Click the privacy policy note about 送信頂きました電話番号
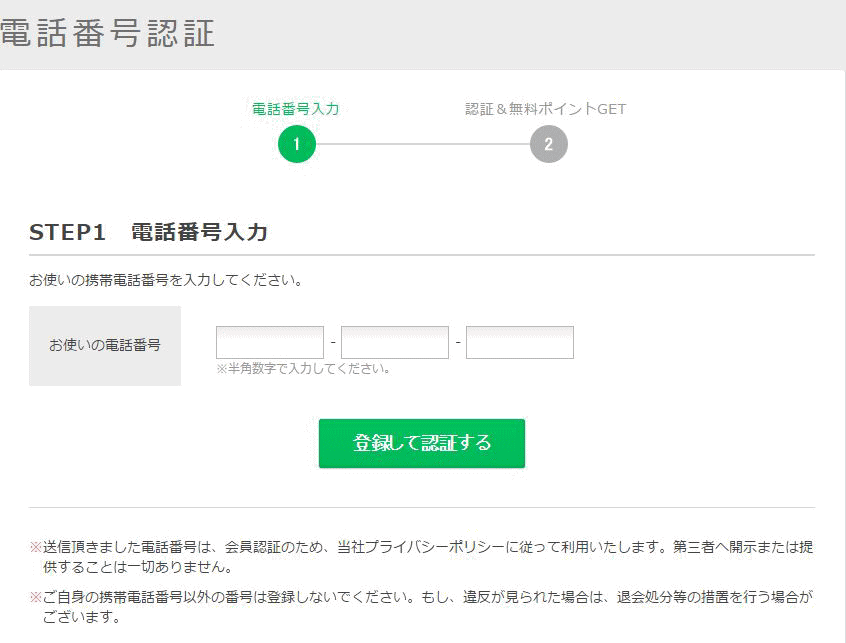 pyautogui.click(x=420, y=557)
